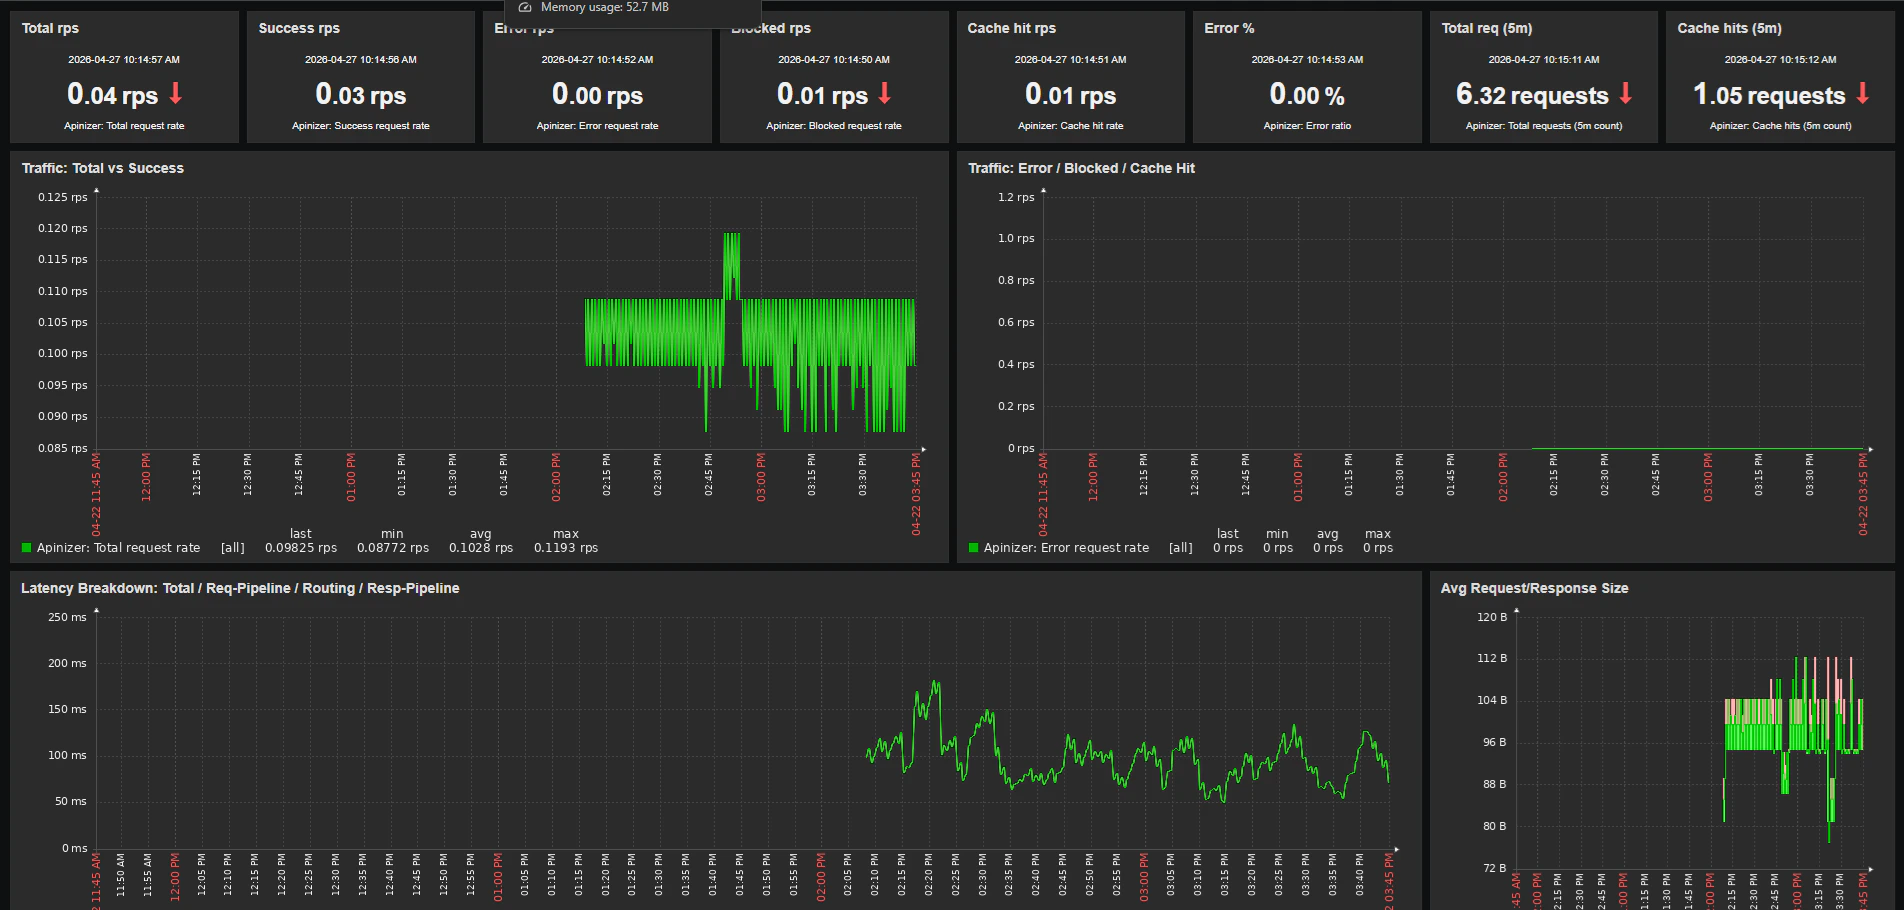1904x910 pixels.
Task: Click [all] in the Total request rate legend
Action: point(232,548)
